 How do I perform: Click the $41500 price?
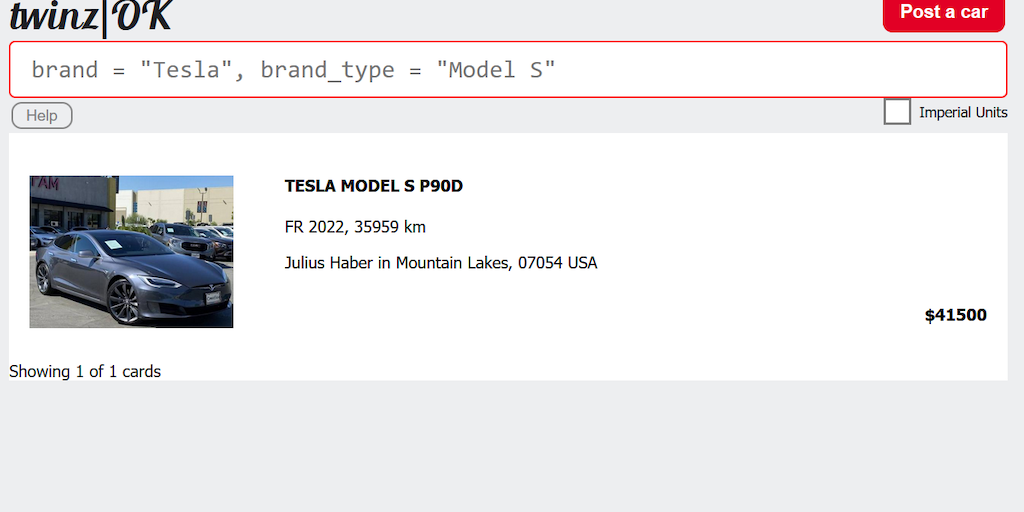(x=955, y=316)
